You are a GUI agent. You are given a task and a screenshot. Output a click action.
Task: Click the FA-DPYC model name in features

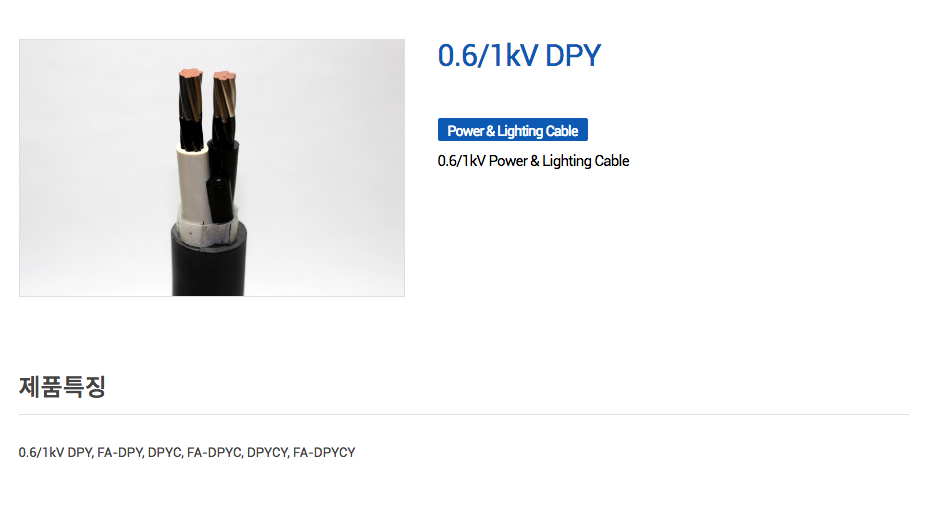click(214, 453)
